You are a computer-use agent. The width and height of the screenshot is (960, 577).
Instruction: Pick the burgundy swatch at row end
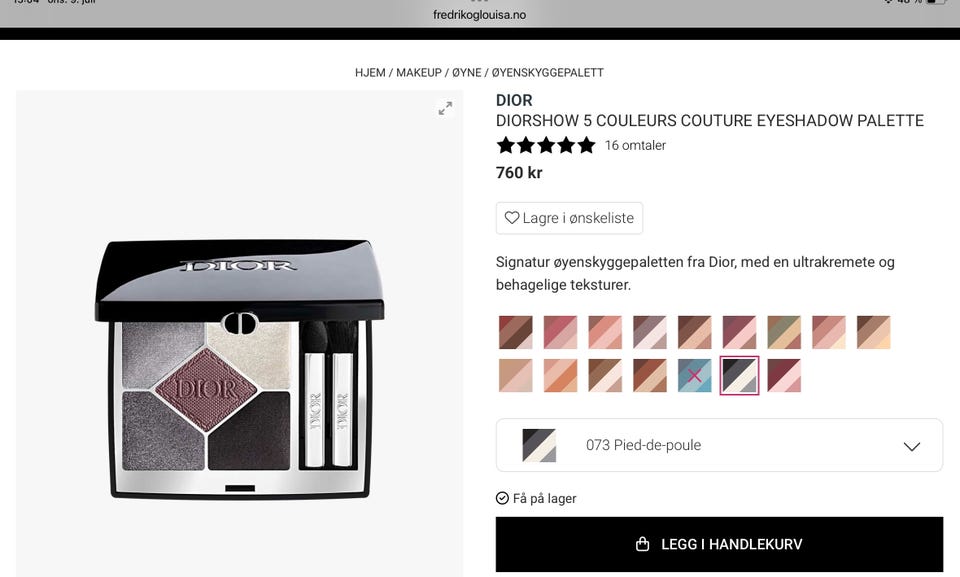(x=784, y=375)
